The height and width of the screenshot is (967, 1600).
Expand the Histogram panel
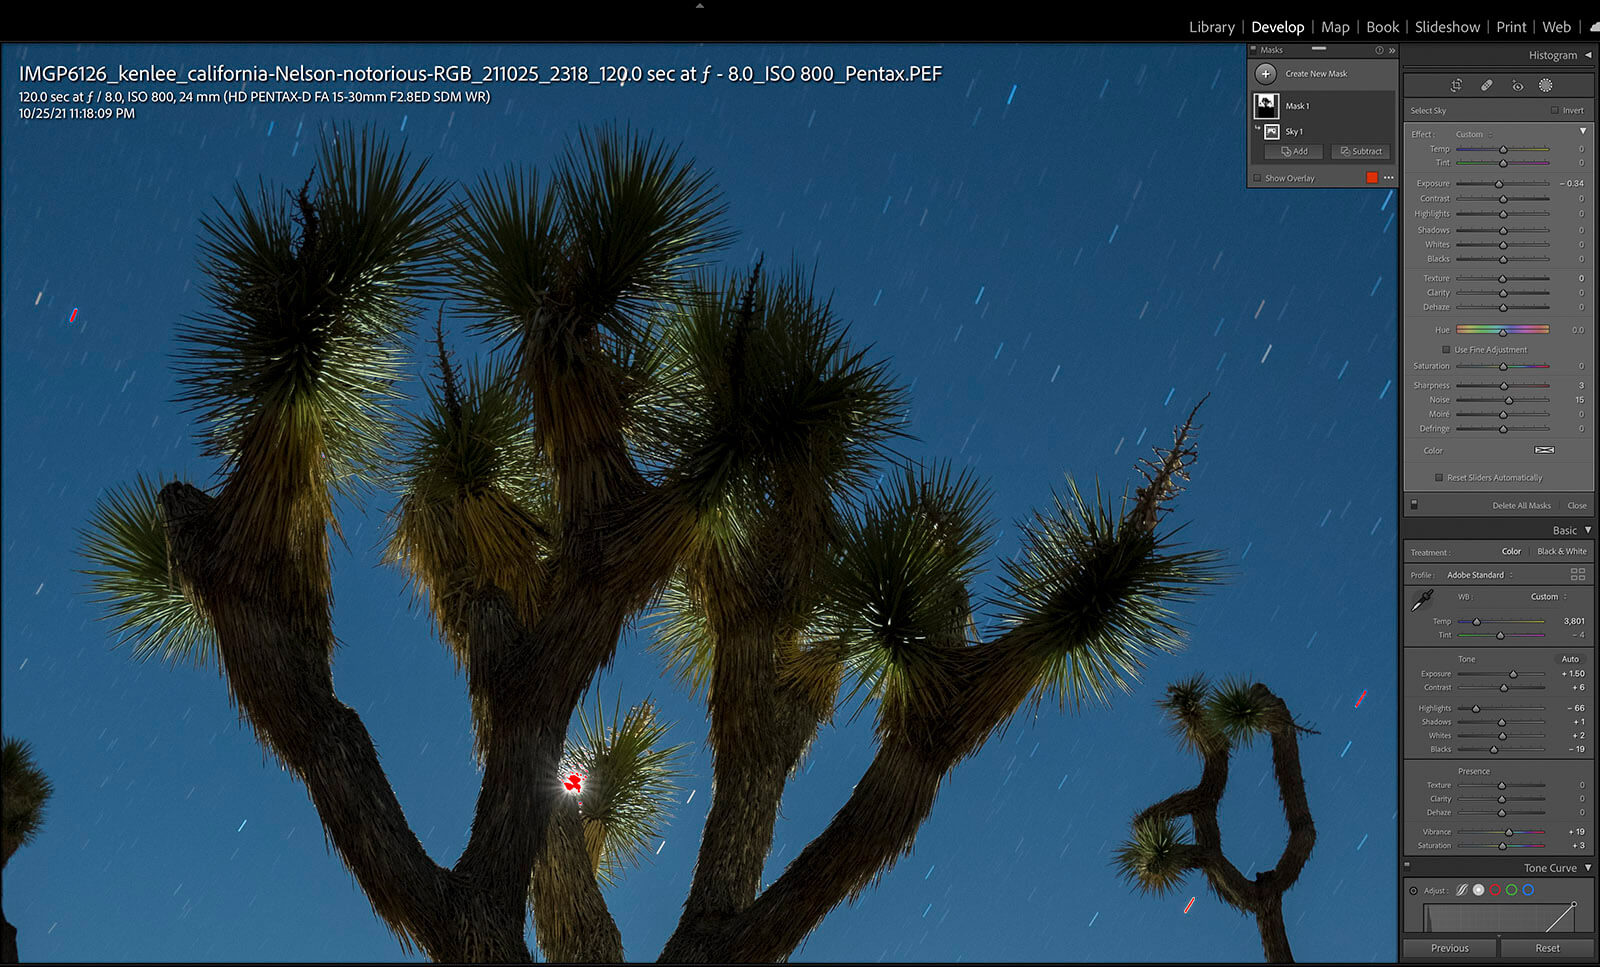coord(1587,55)
